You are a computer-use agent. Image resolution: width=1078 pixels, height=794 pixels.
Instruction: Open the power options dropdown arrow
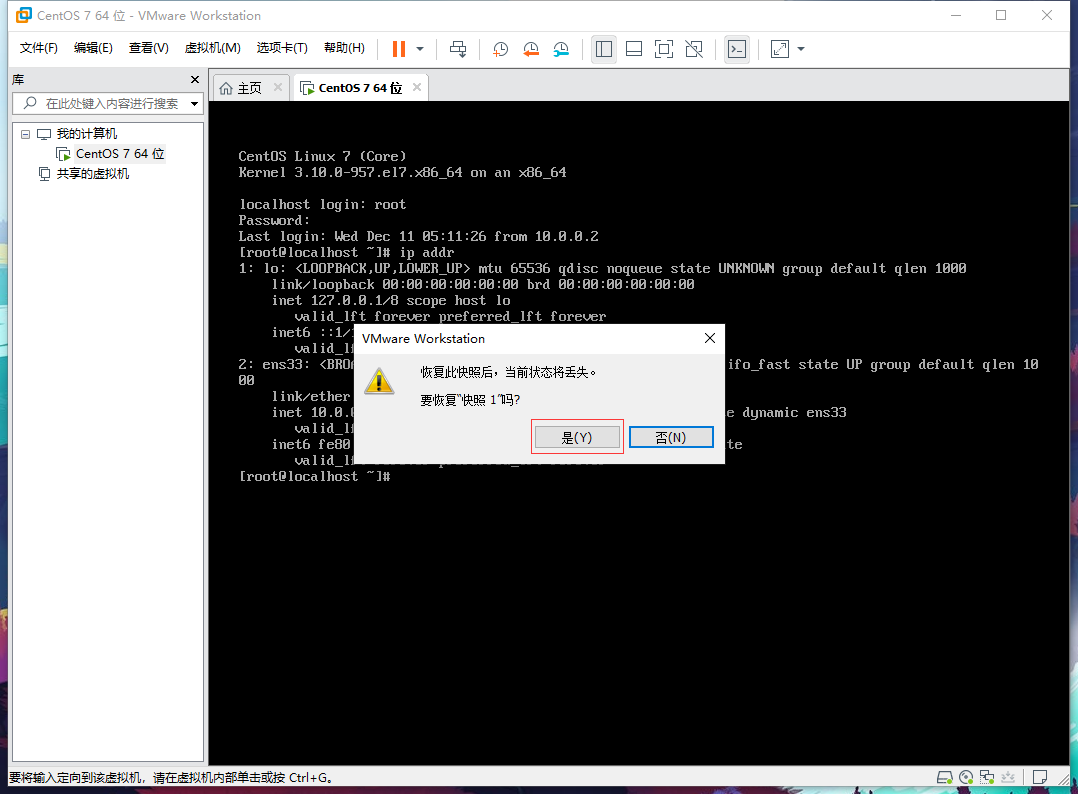tap(420, 49)
